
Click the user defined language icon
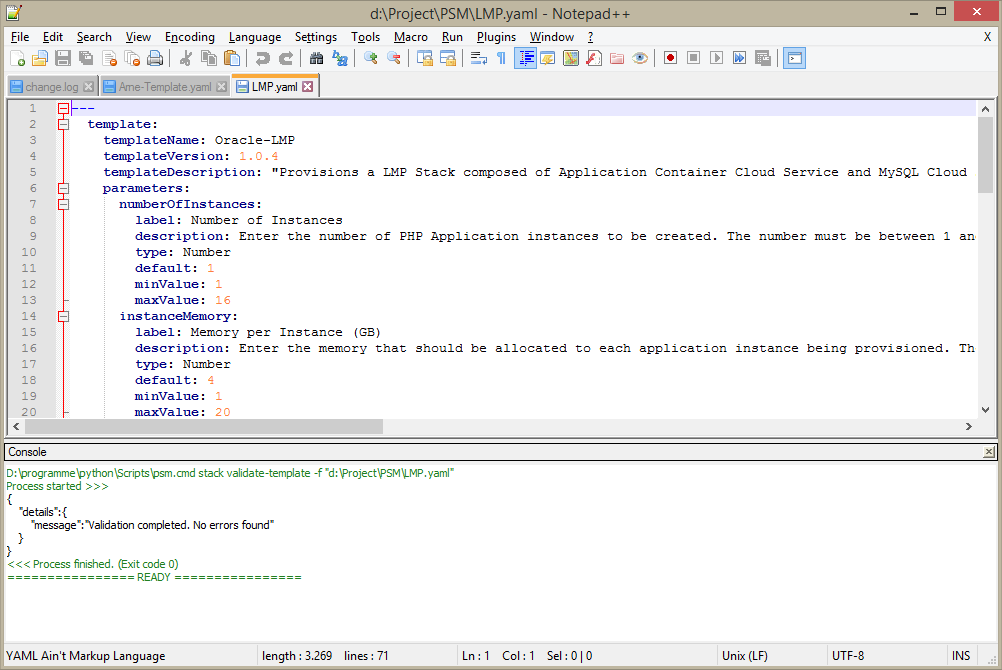click(548, 59)
